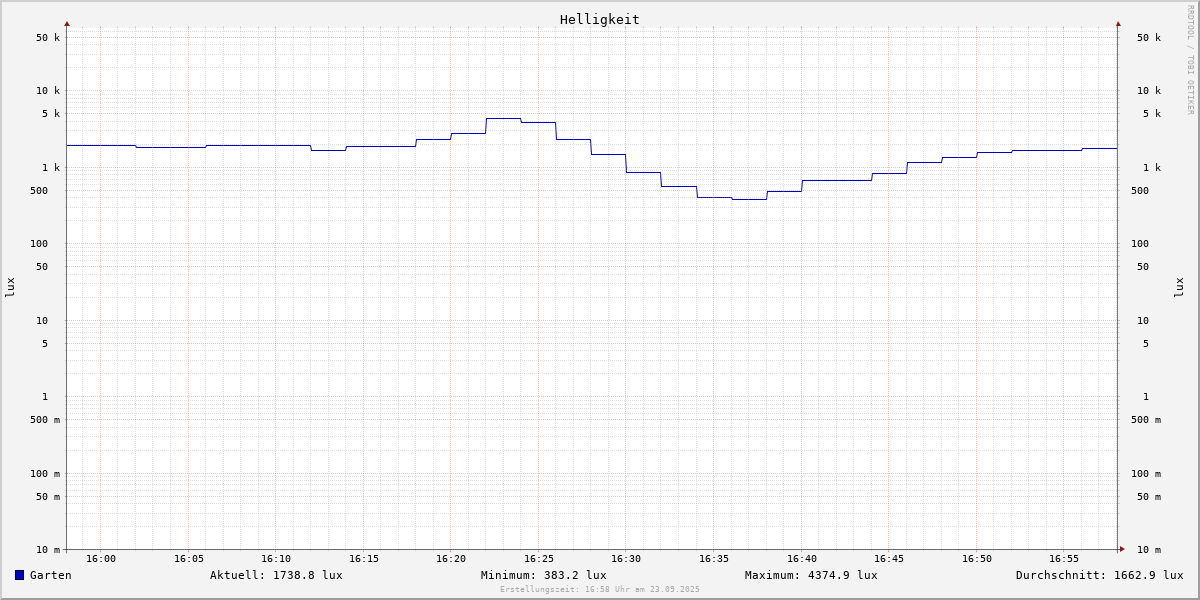Viewport: 1200px width, 600px height.
Task: Click the Minimum 383.2 lux value
Action: (x=543, y=575)
